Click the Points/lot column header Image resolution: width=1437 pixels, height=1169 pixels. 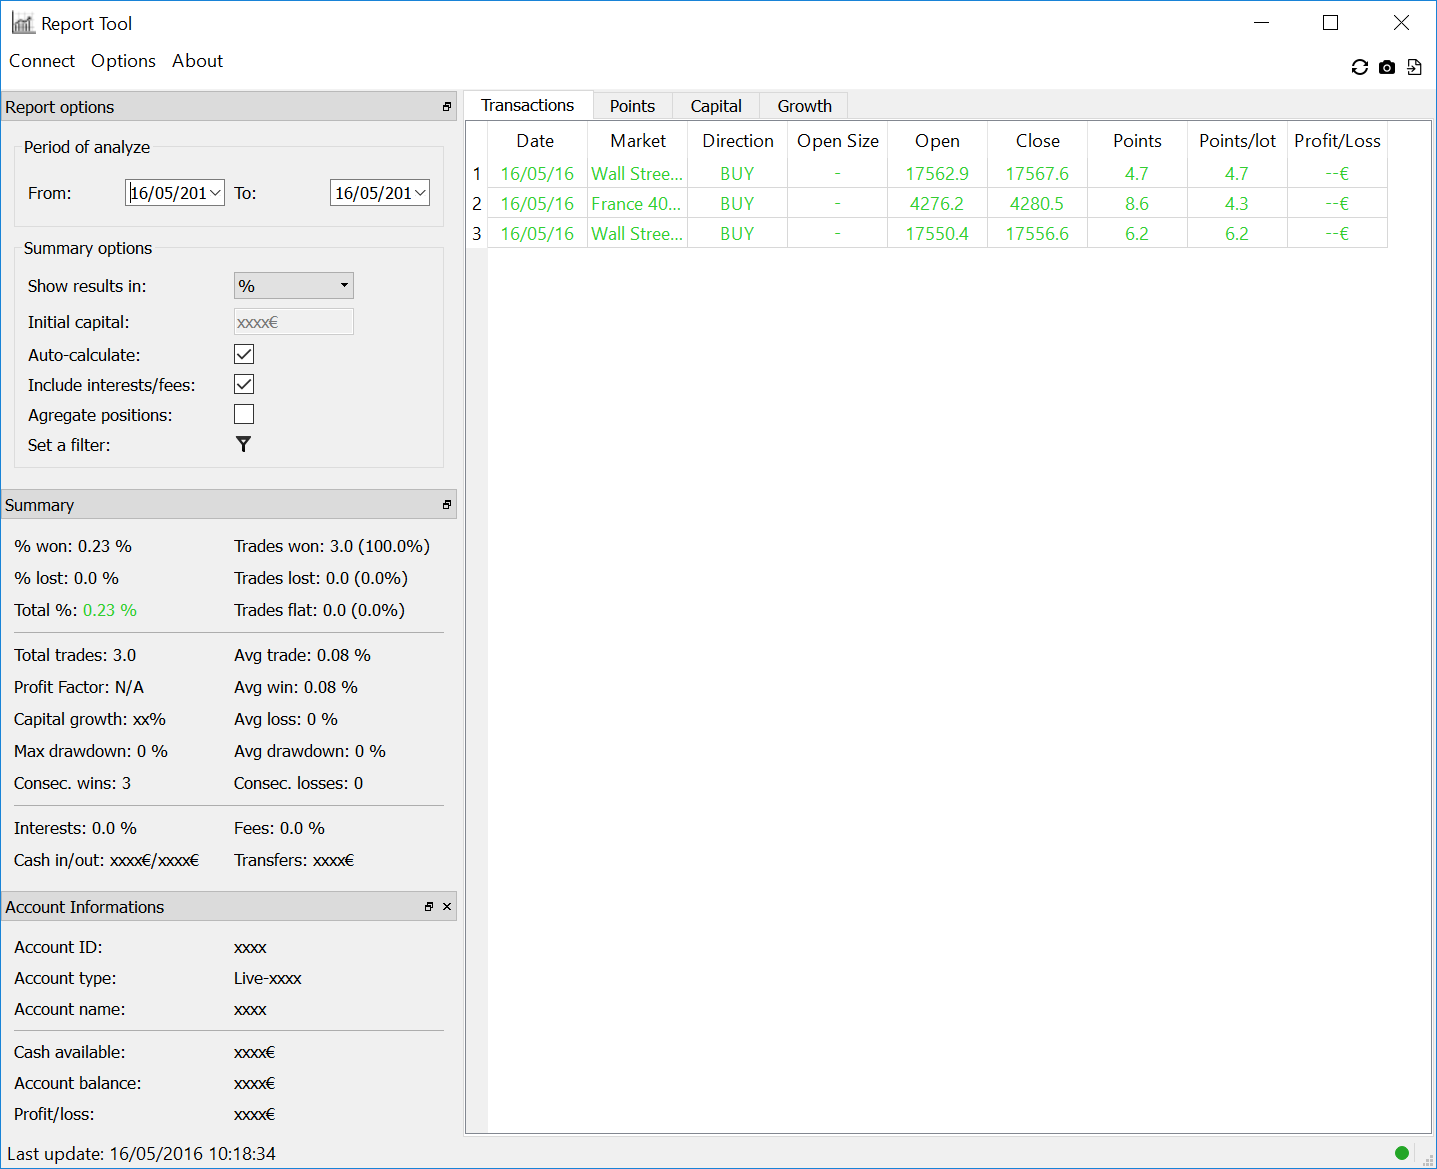tap(1238, 141)
